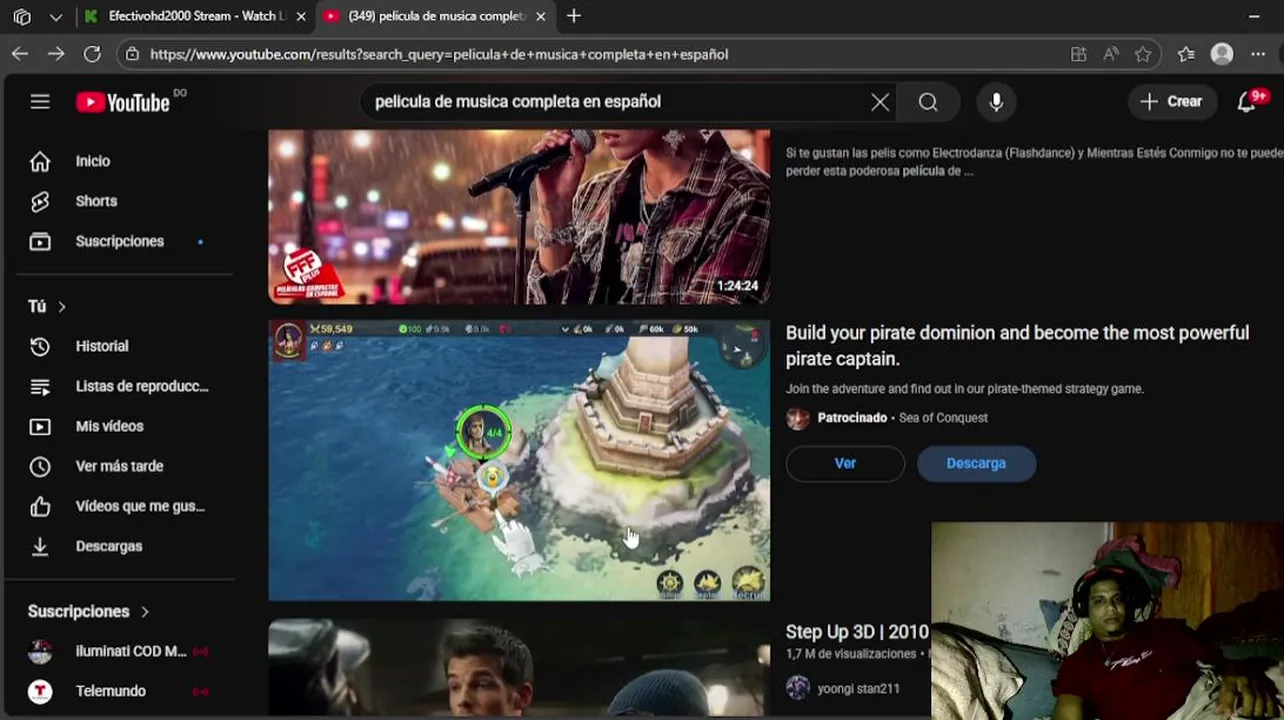Open the YouTube hamburger guide menu
Image resolution: width=1284 pixels, height=720 pixels.
[40, 101]
